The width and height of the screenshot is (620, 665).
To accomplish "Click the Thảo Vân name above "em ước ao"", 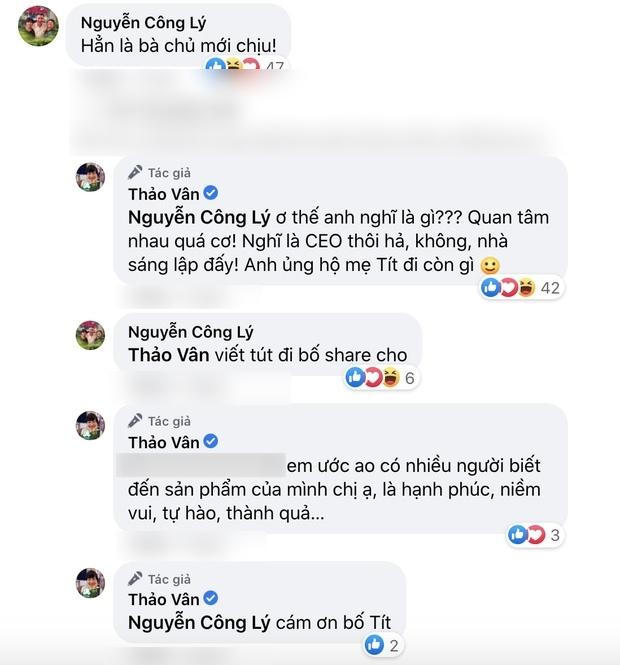I will pyautogui.click(x=164, y=442).
